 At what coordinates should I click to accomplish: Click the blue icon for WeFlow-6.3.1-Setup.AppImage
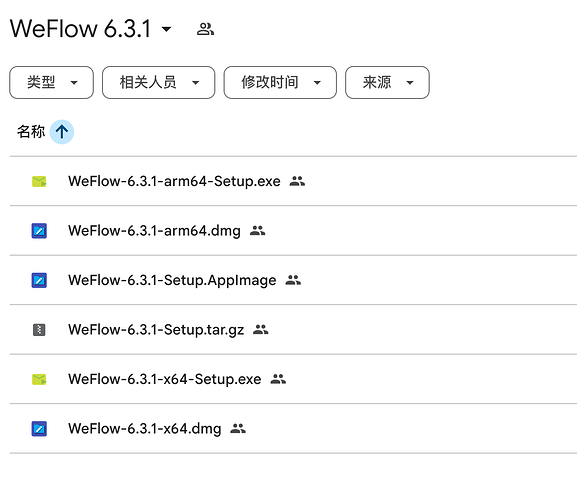tap(39, 280)
